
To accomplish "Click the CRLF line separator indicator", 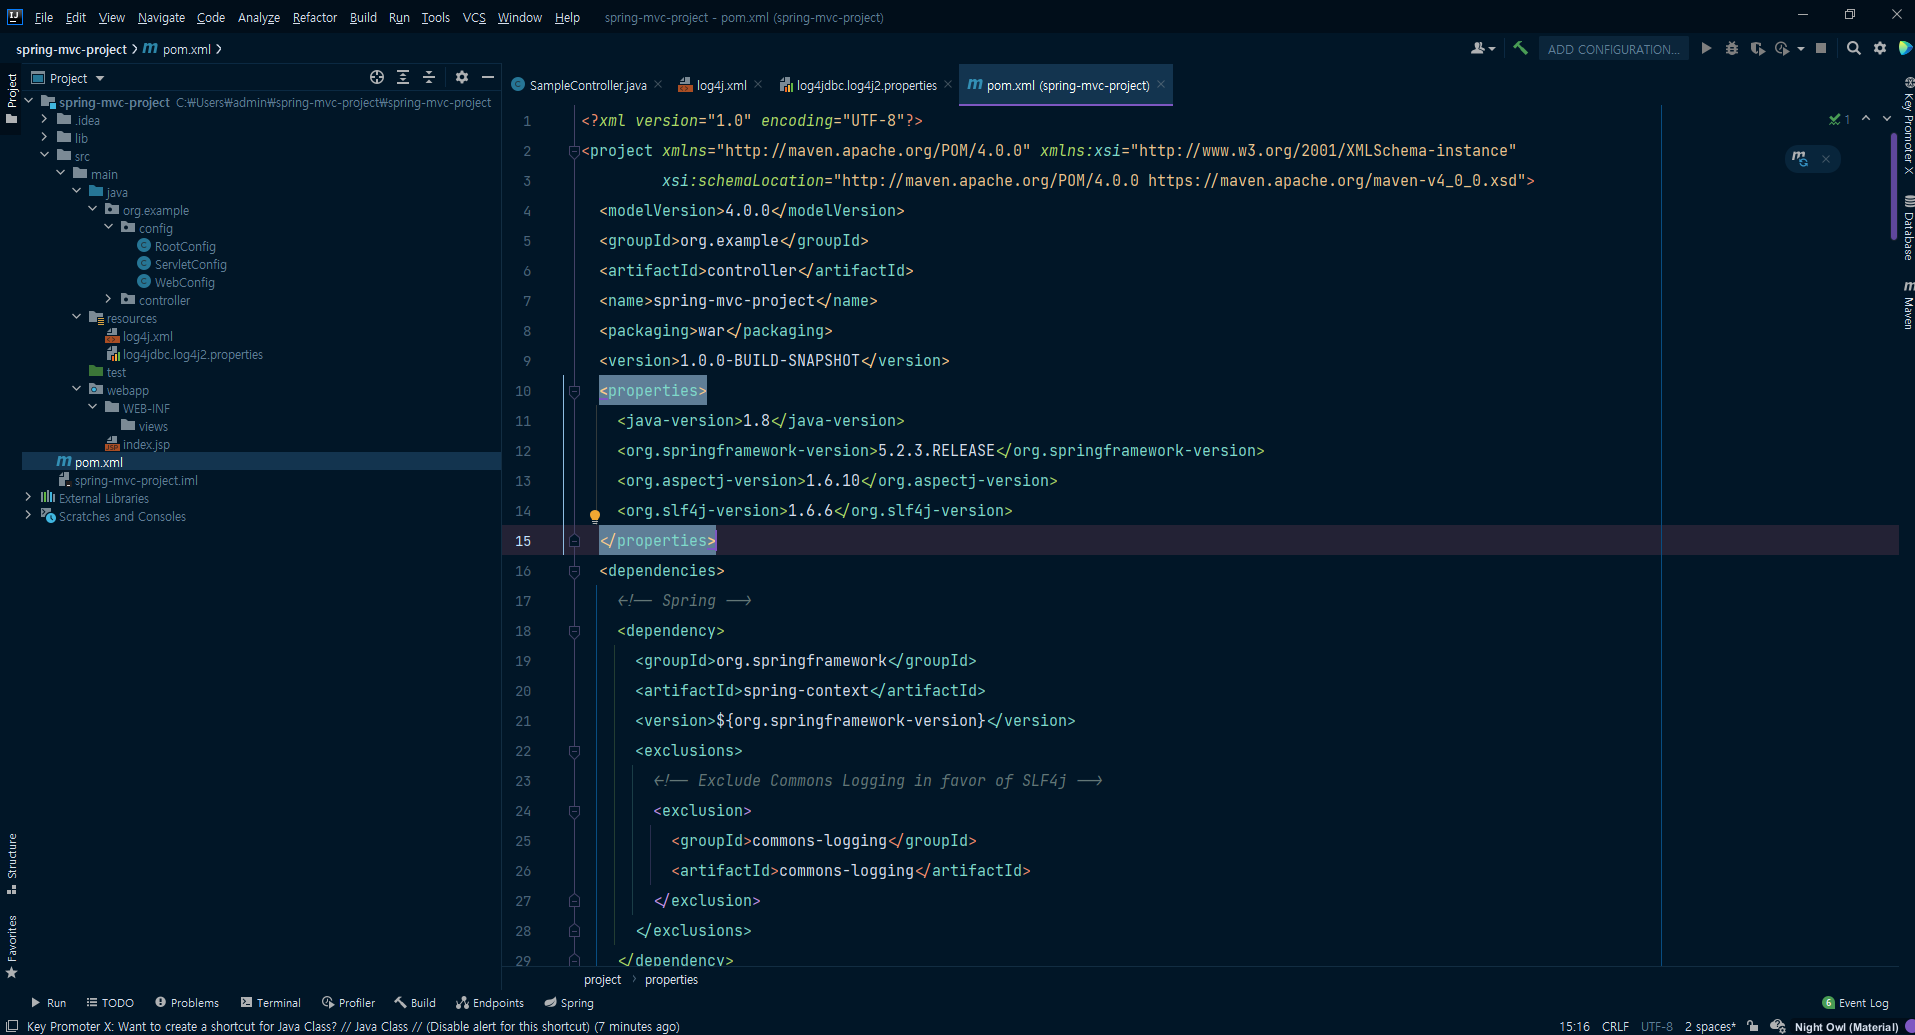I will coord(1615,1027).
